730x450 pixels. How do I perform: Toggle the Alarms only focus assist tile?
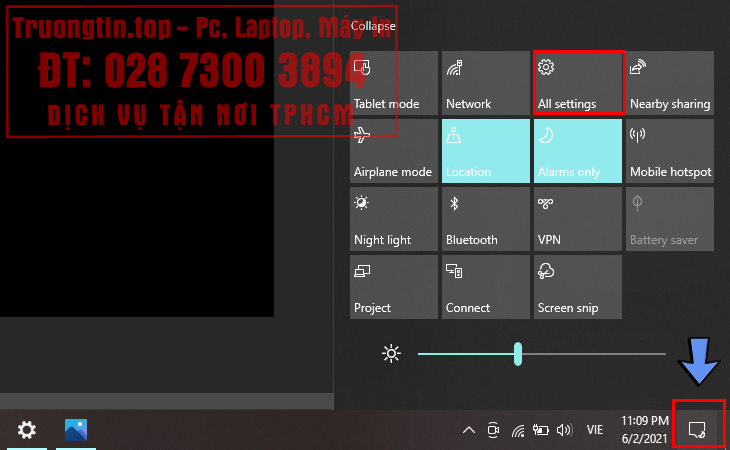coord(578,151)
